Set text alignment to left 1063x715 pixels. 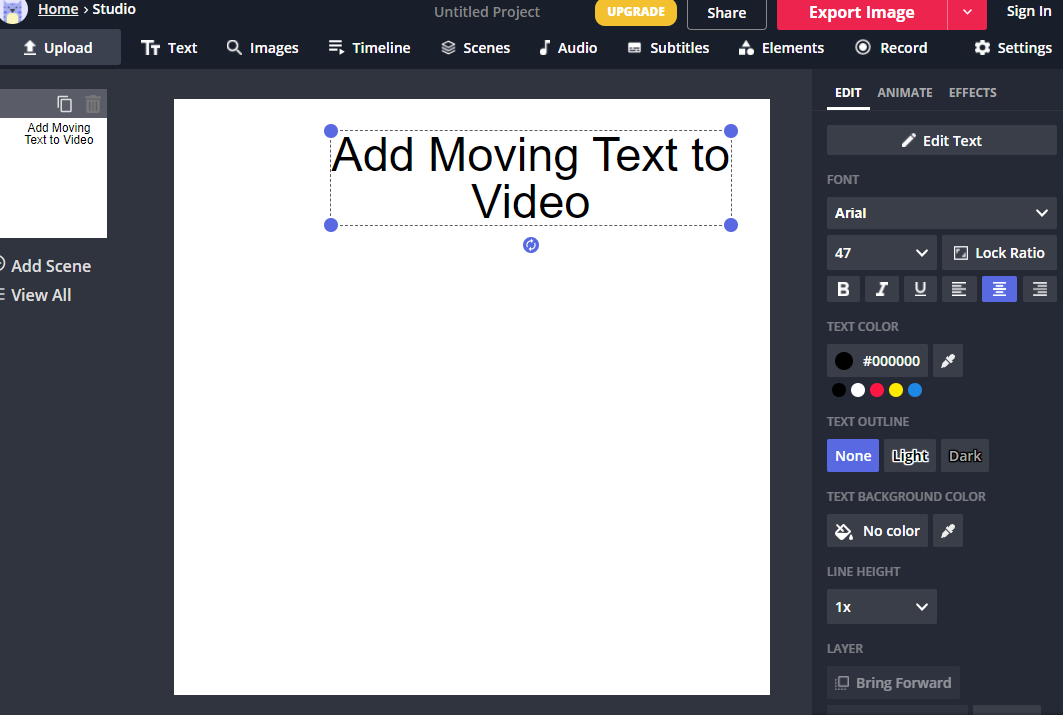959,289
